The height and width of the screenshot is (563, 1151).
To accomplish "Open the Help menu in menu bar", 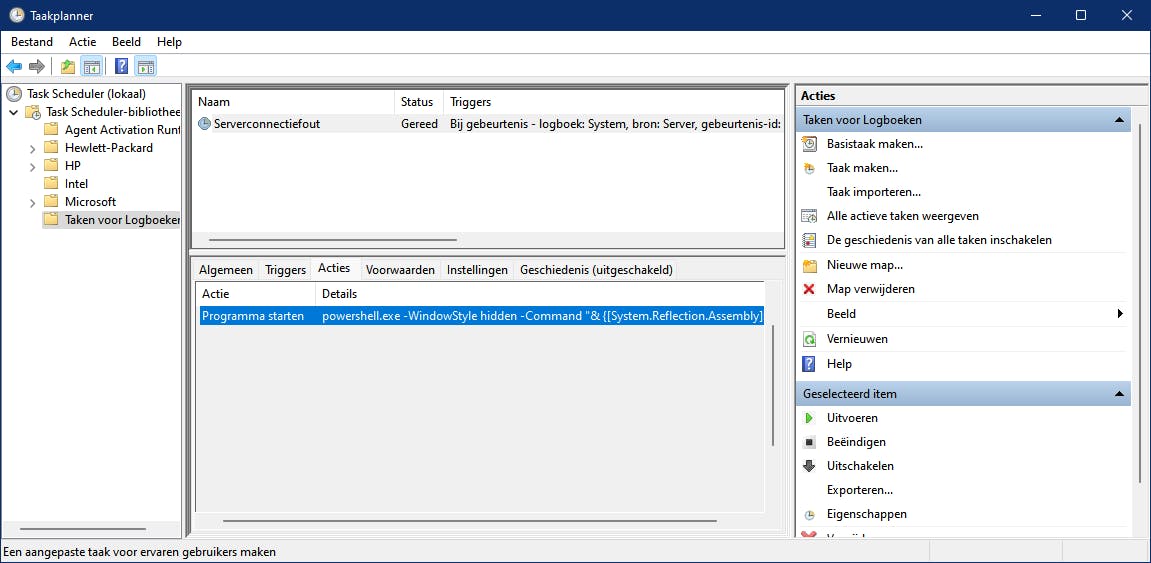I will click(170, 42).
